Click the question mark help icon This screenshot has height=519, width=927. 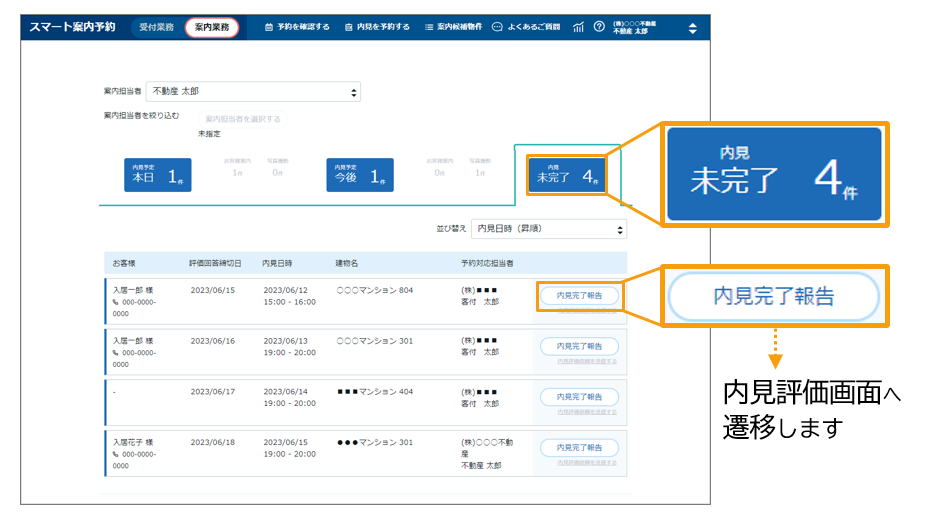click(x=599, y=27)
